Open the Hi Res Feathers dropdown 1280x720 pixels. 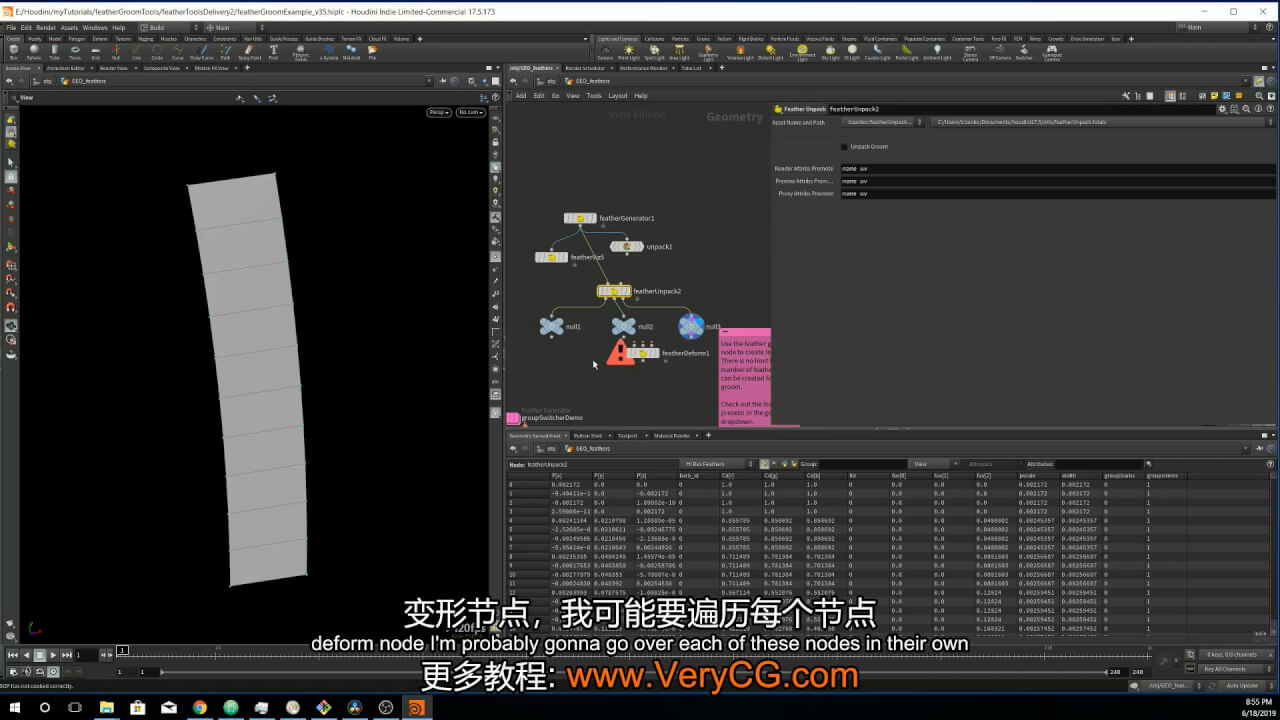tap(718, 464)
